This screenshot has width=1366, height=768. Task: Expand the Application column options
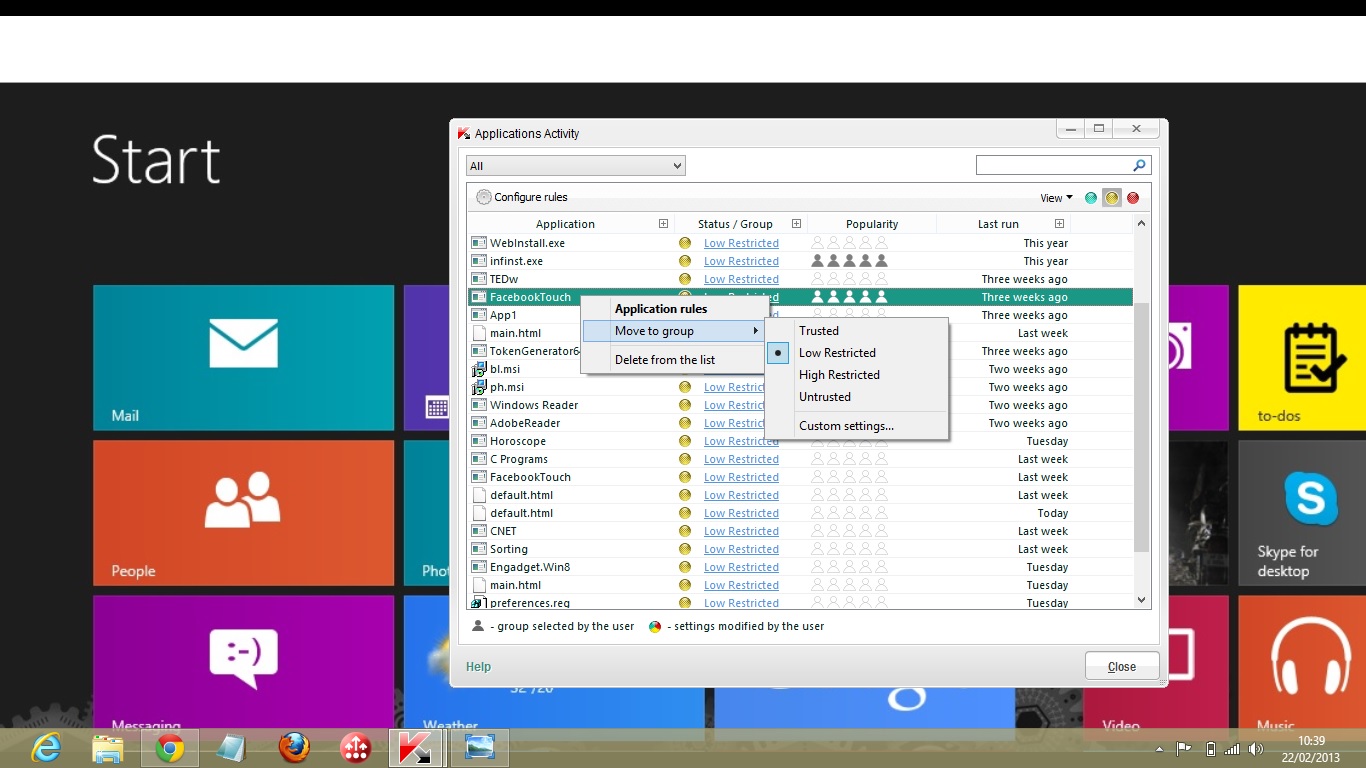click(x=663, y=223)
